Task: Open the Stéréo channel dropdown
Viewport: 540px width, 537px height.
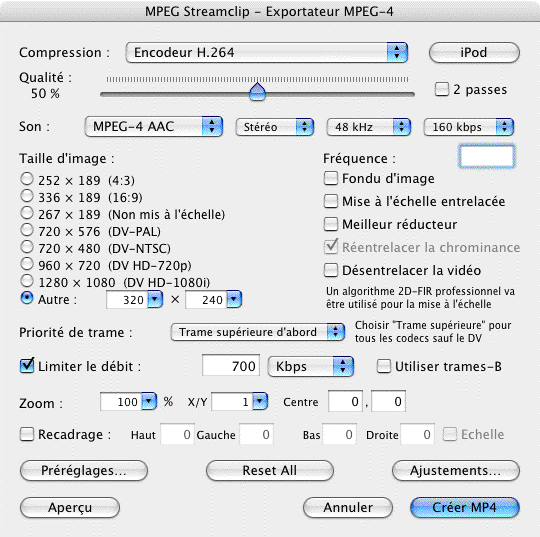Action: pyautogui.click(x=274, y=127)
